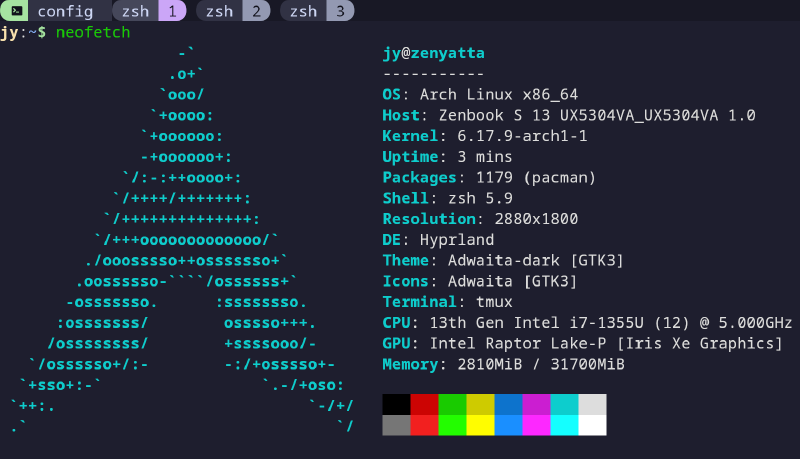Click the Uptime value 3 mins

485,157
